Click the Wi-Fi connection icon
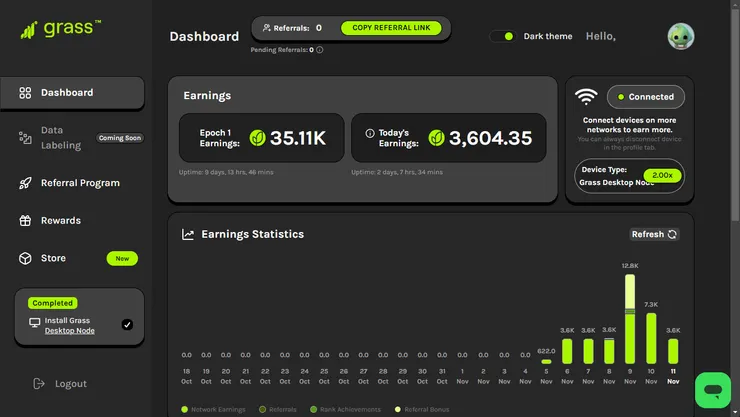 (x=586, y=97)
